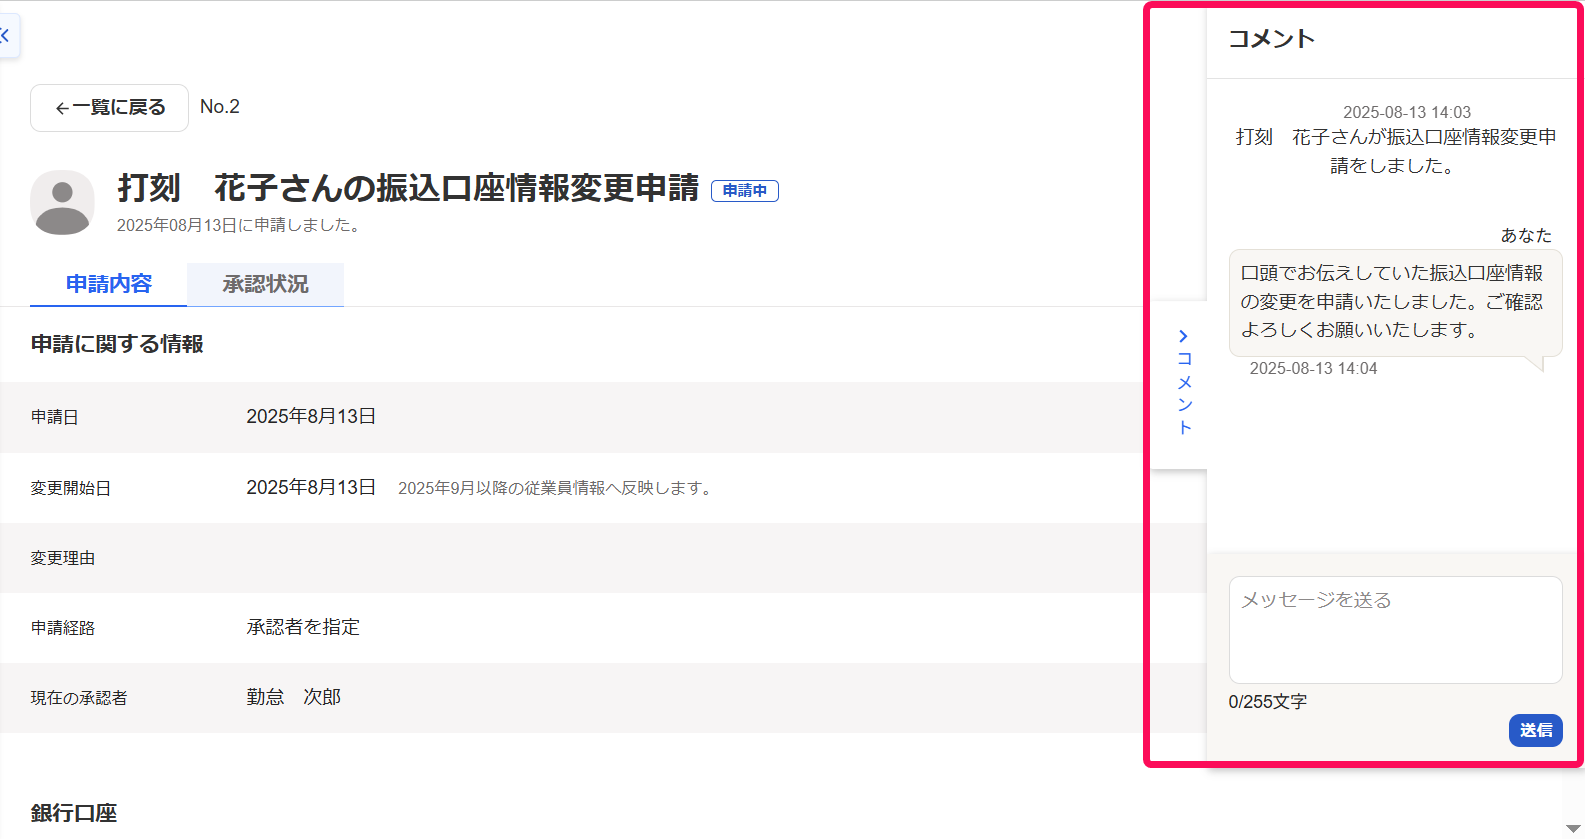
Task: Click the timestamp 2025-08-13 14:04
Action: (x=1313, y=369)
